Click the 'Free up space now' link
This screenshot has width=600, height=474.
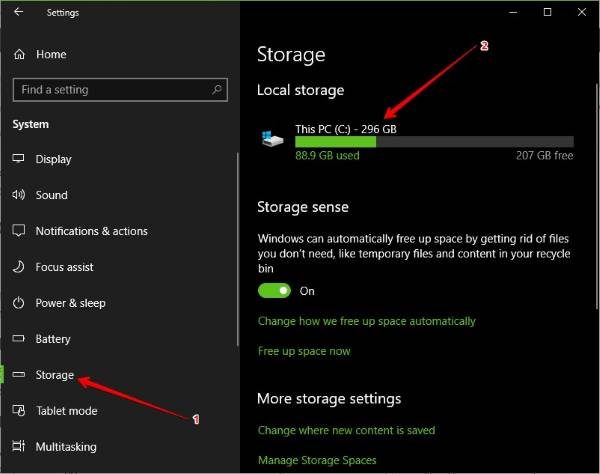tap(304, 351)
